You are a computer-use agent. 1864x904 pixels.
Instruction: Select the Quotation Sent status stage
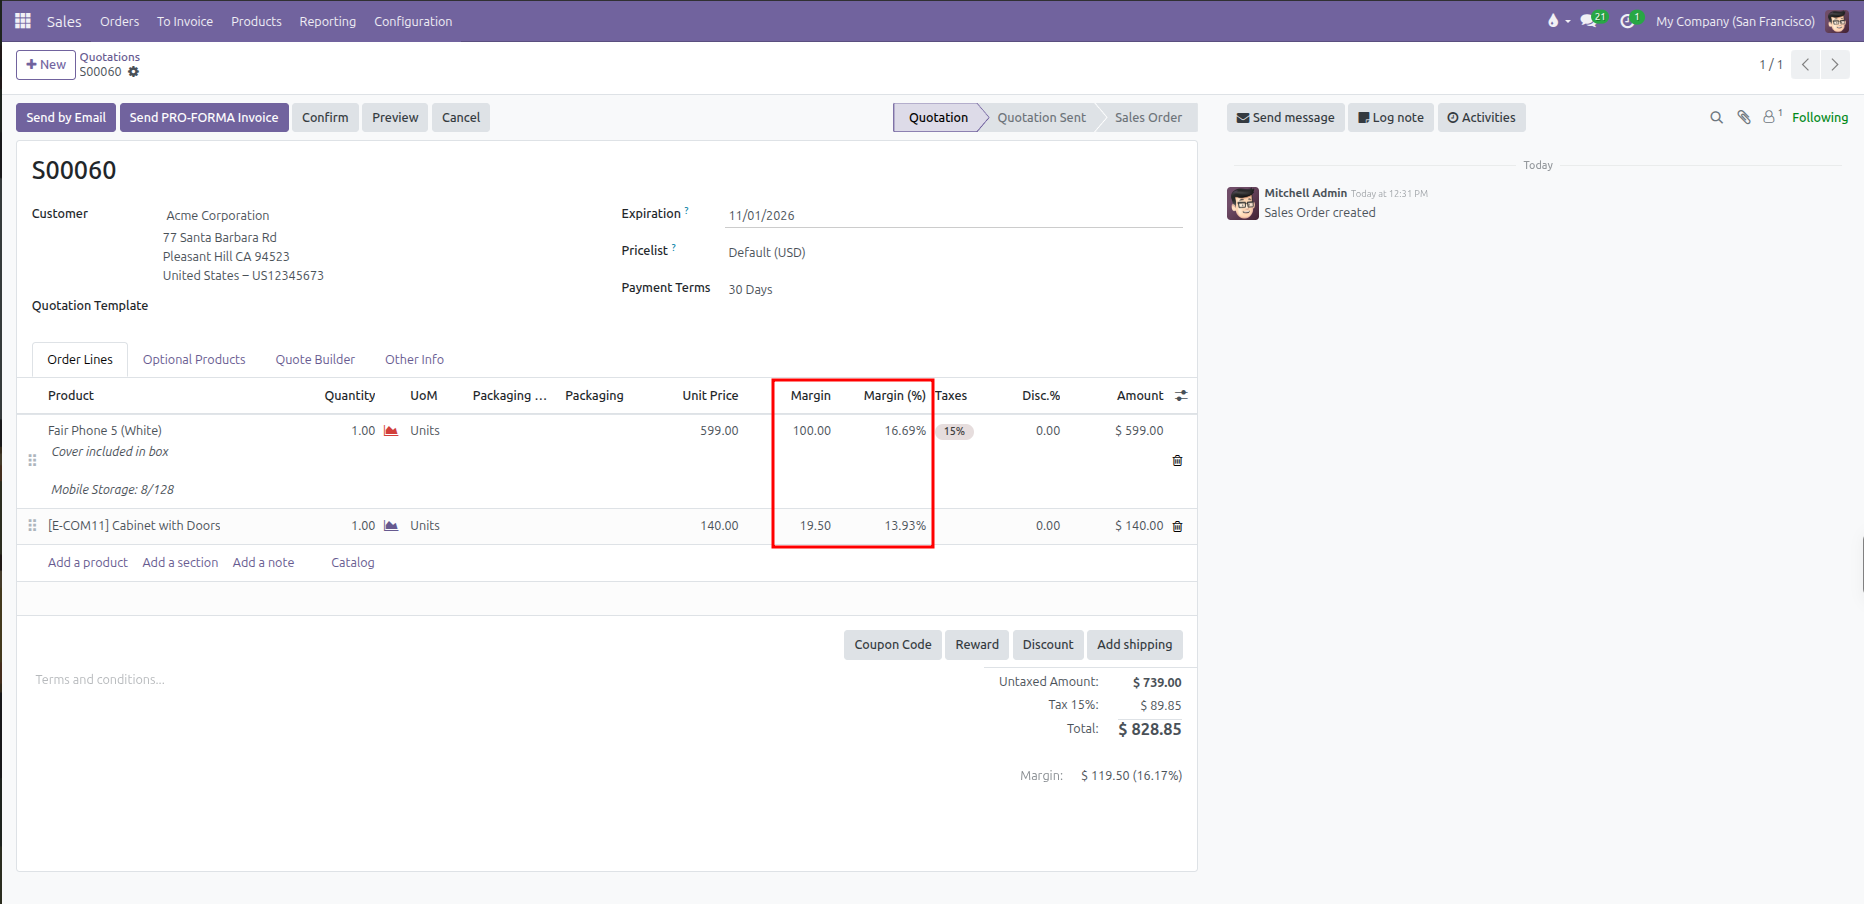click(x=1041, y=118)
